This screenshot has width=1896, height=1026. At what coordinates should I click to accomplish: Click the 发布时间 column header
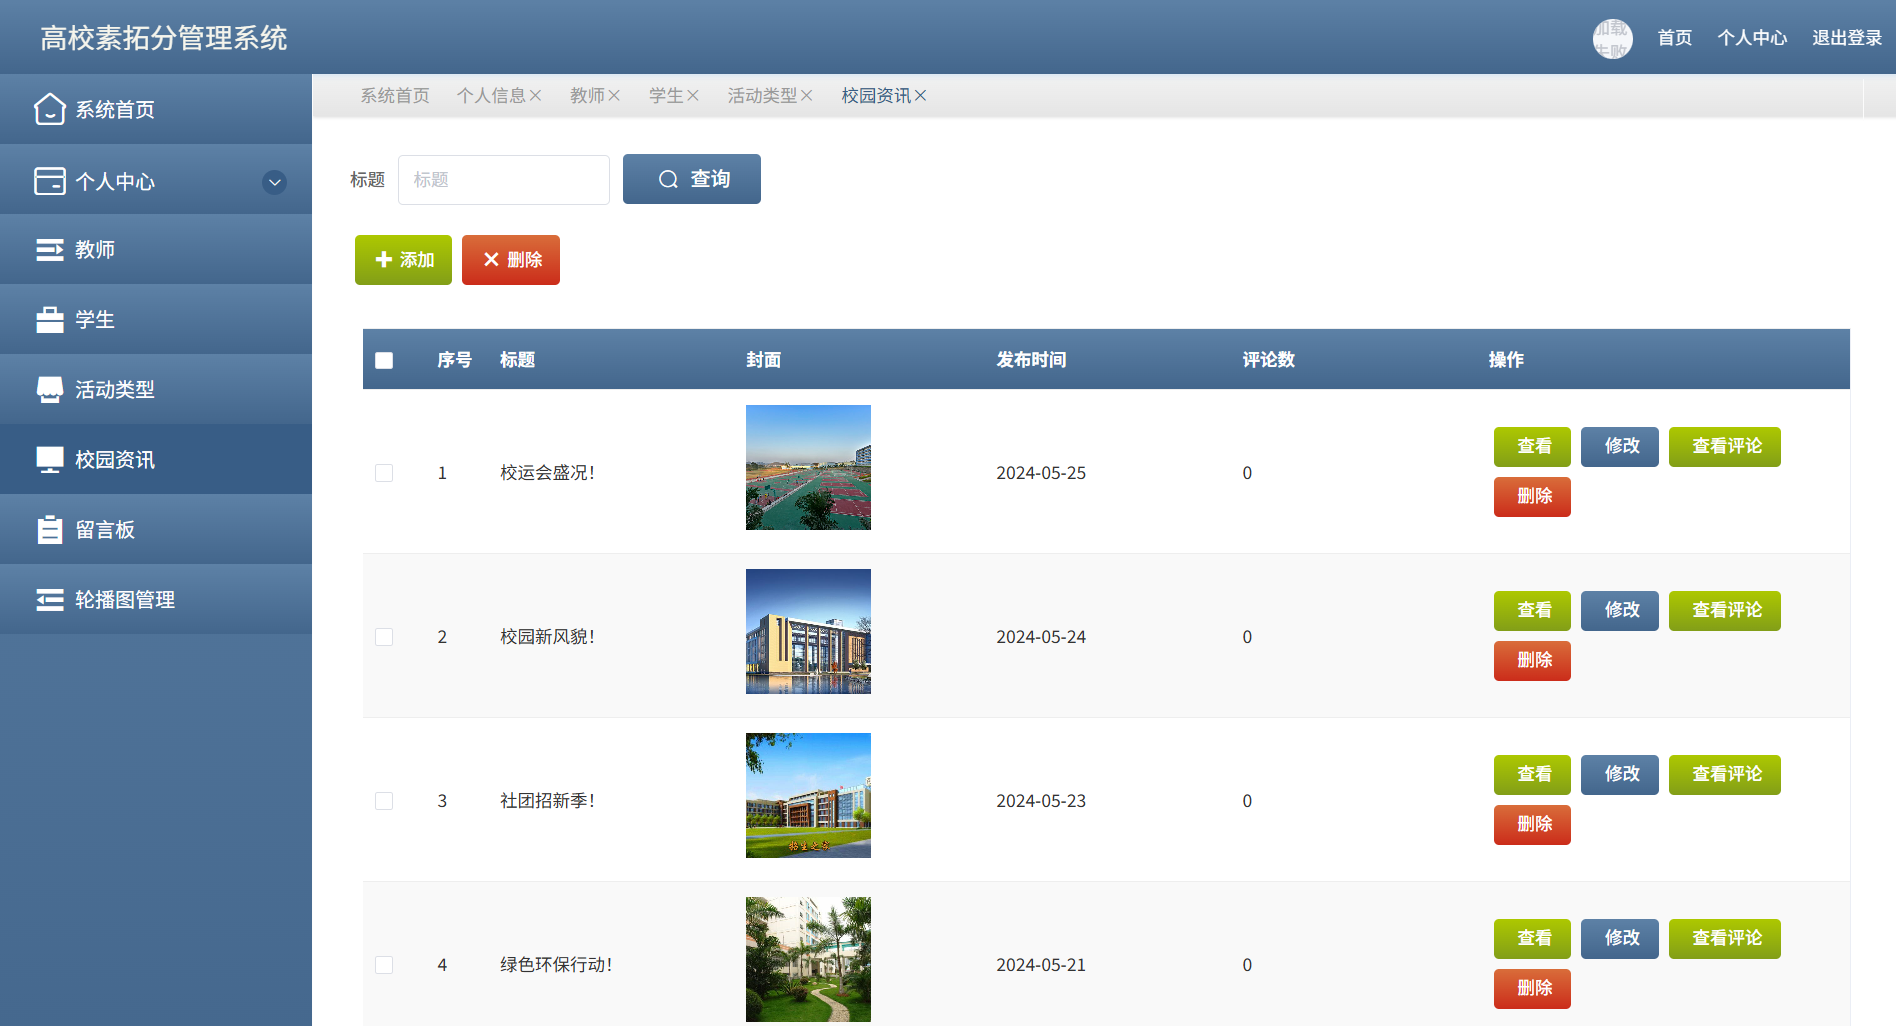point(1031,359)
